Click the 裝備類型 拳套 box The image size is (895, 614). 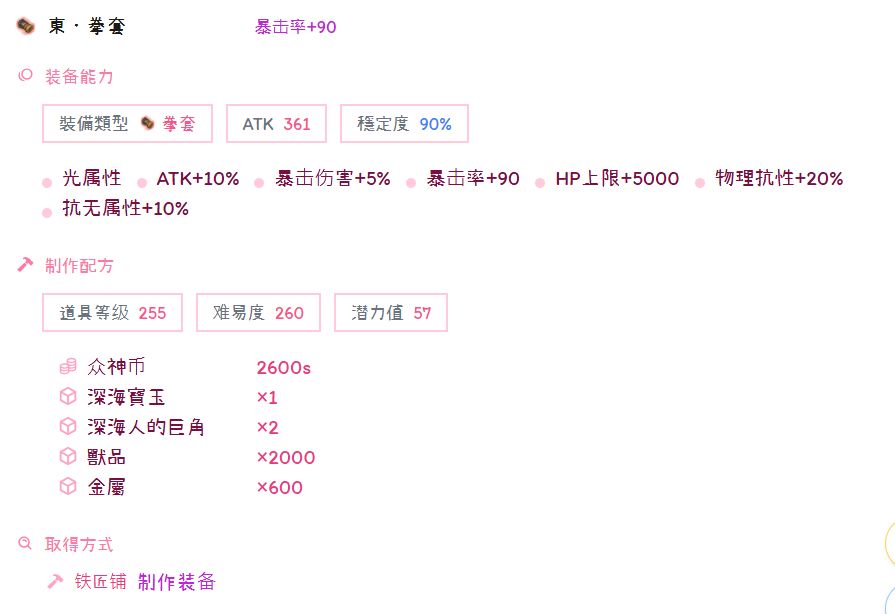click(128, 124)
